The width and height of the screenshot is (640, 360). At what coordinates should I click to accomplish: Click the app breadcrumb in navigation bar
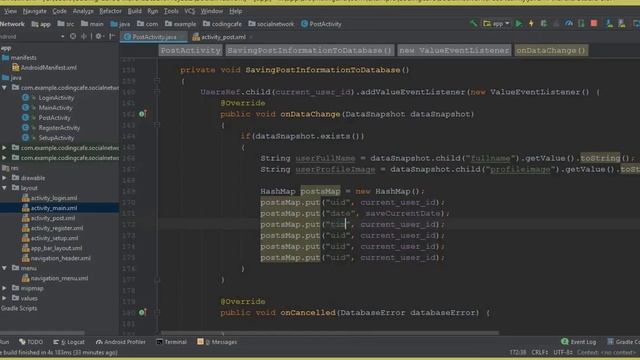coord(41,24)
